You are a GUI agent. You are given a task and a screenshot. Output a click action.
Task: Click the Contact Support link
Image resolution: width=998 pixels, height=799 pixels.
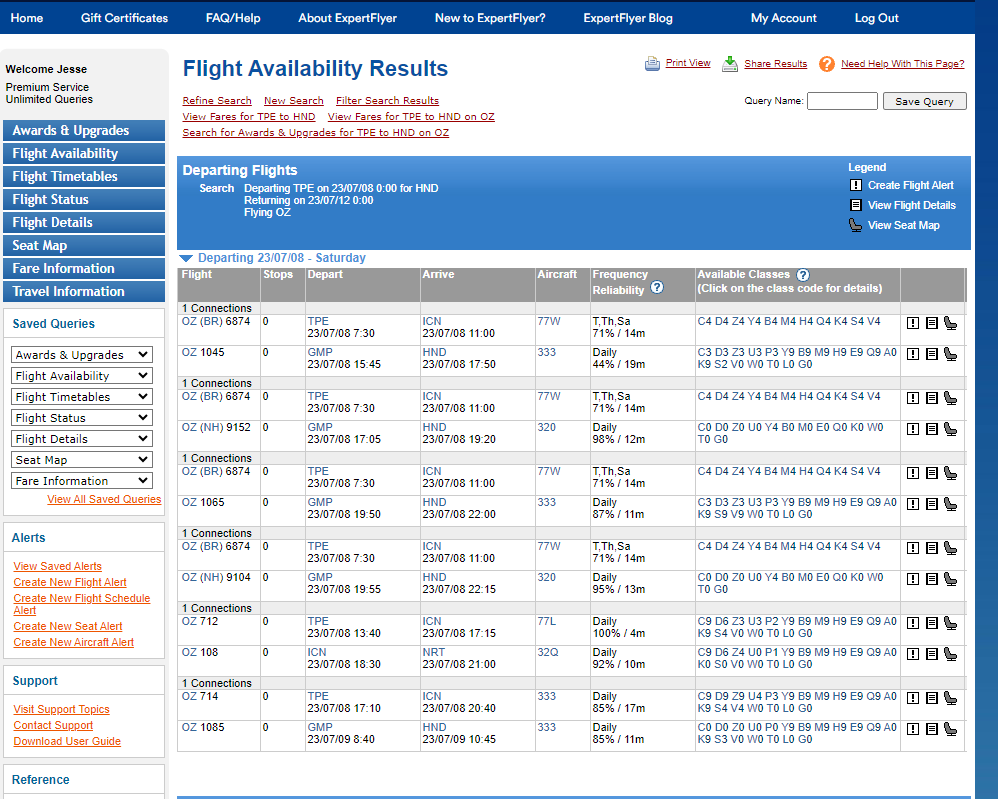(53, 725)
